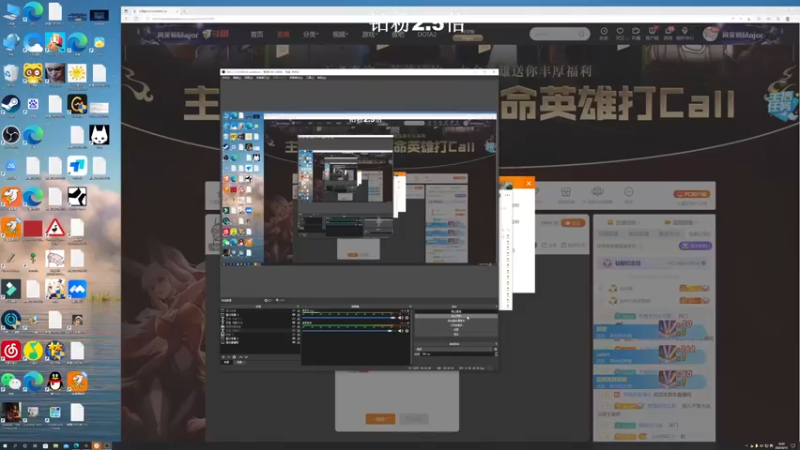Adjust the second OBS mixer volume slider
The width and height of the screenshot is (800, 450).
(x=349, y=331)
